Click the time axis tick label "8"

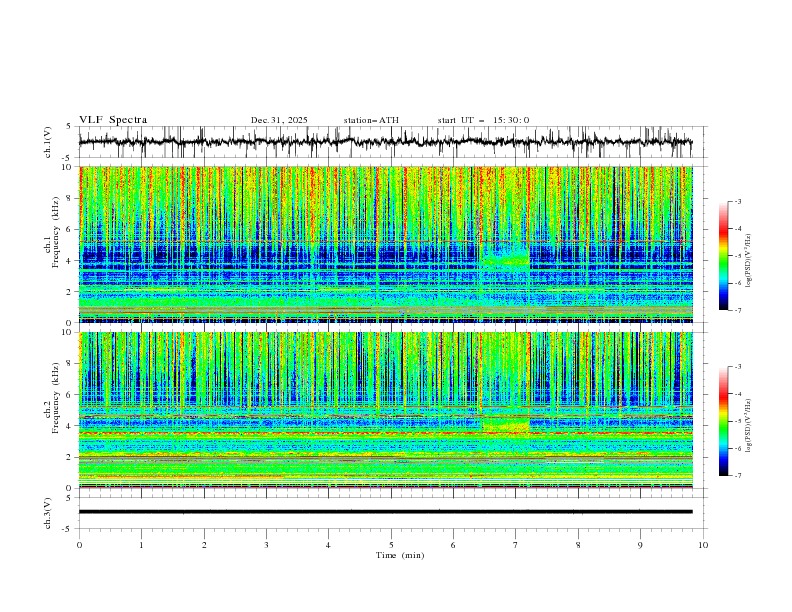(578, 545)
